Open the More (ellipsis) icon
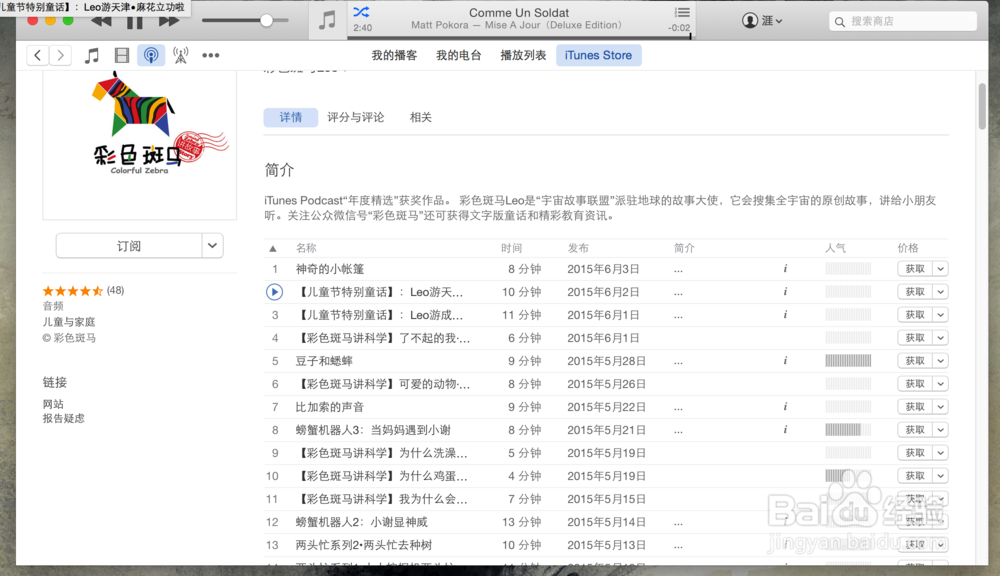Screen dimensions: 1000x576 (x=211, y=55)
